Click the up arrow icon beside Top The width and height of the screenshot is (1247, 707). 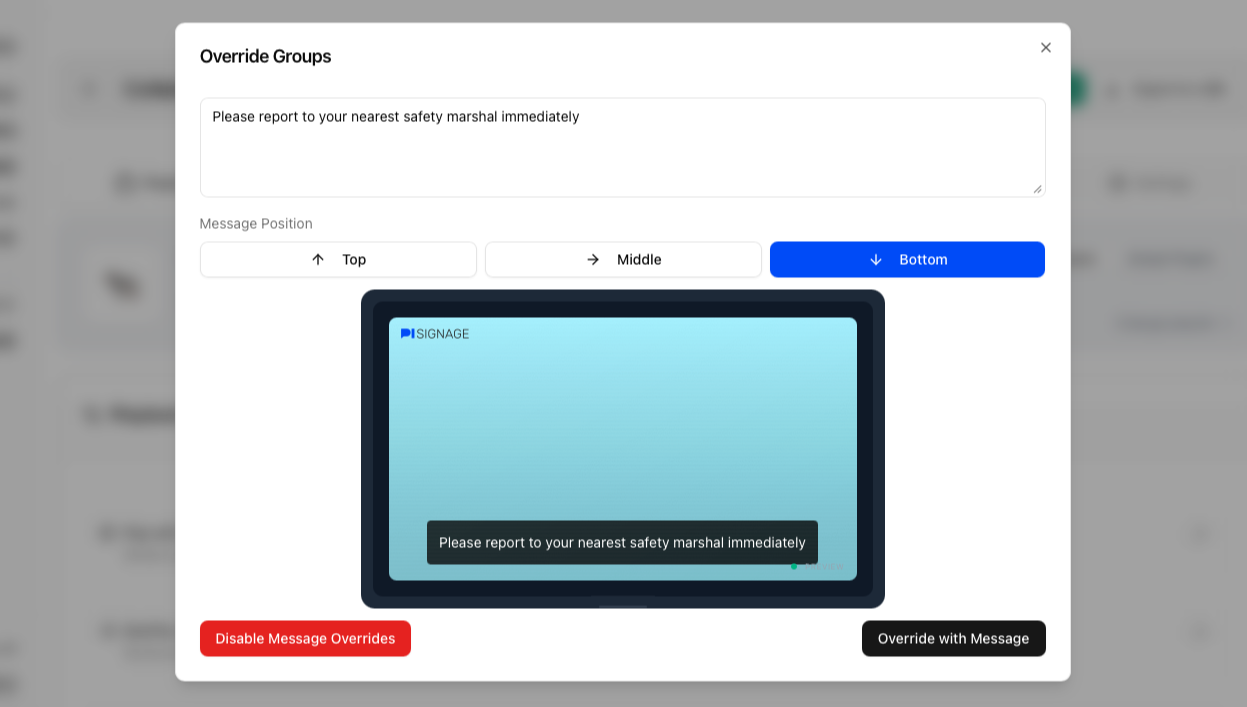318,260
